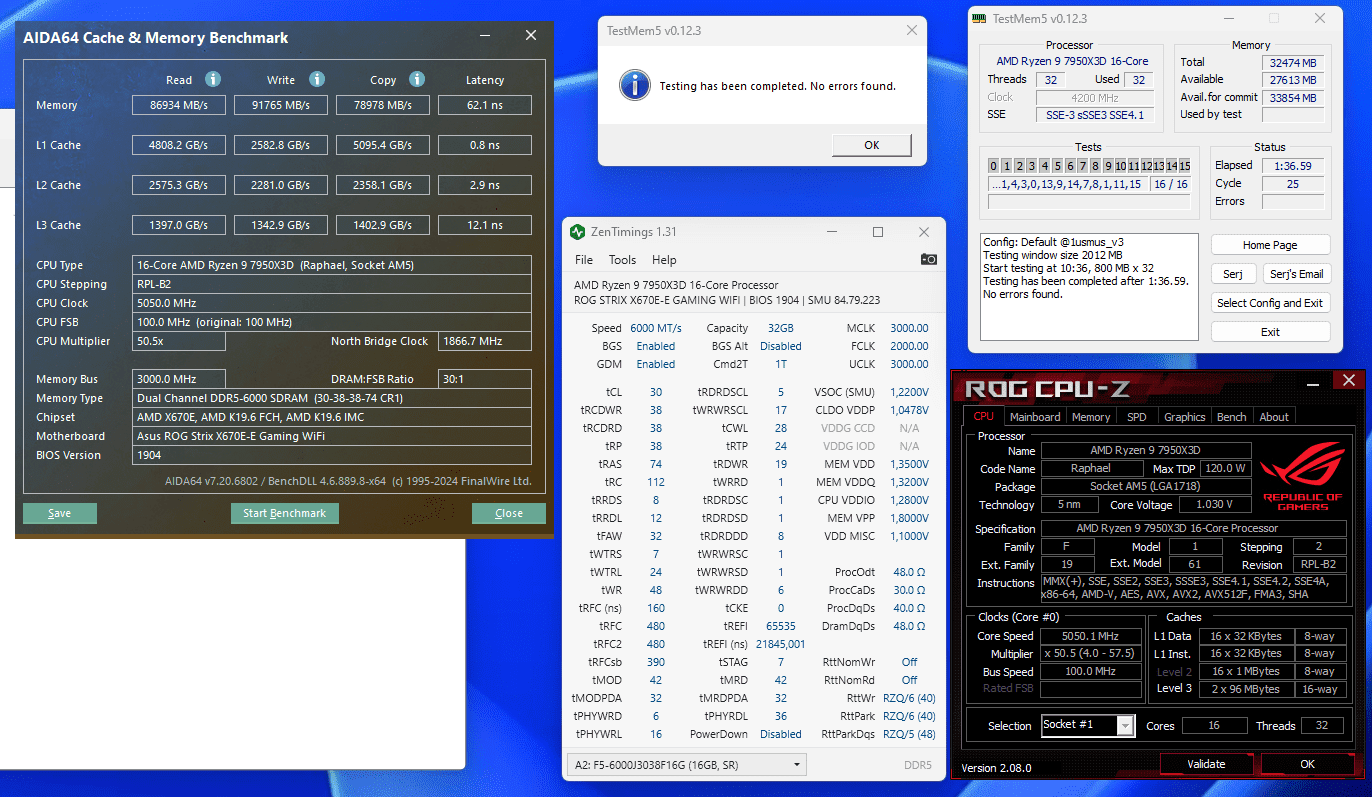The image size is (1372, 797).
Task: Click the OK button in CPU-Z
Action: coord(1307,764)
